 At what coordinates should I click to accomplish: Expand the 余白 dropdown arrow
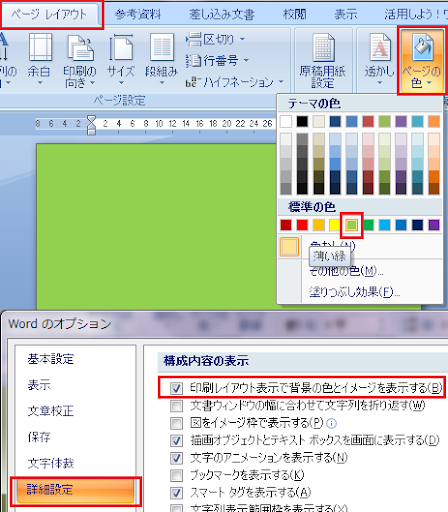pos(40,83)
